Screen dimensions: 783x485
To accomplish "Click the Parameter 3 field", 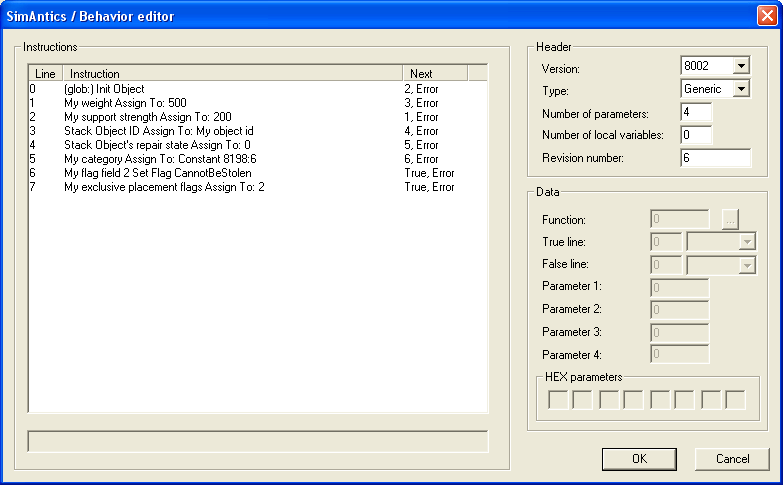I will click(680, 333).
